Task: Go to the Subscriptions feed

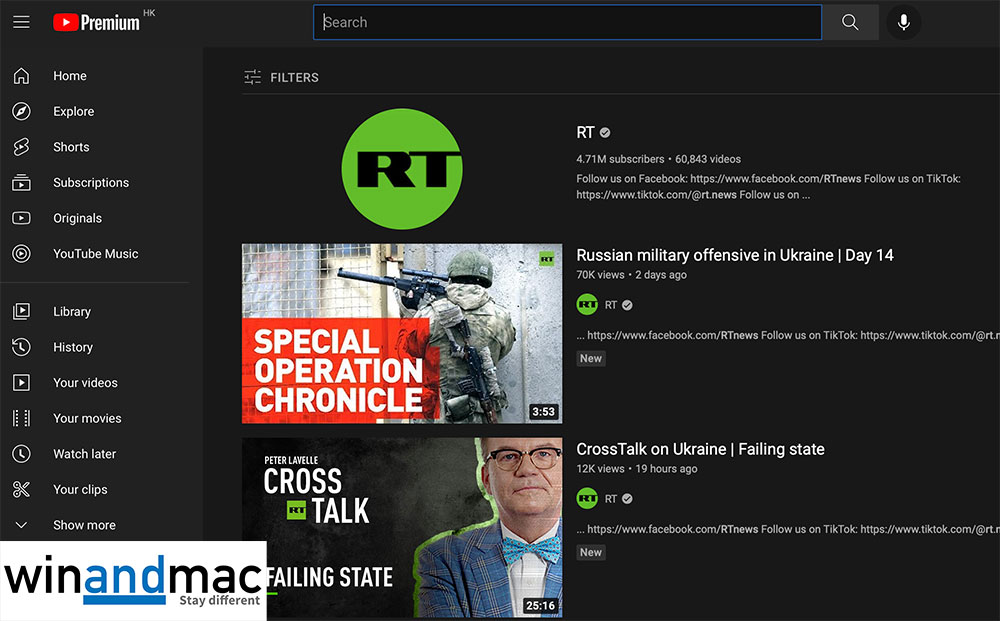Action: point(91,182)
